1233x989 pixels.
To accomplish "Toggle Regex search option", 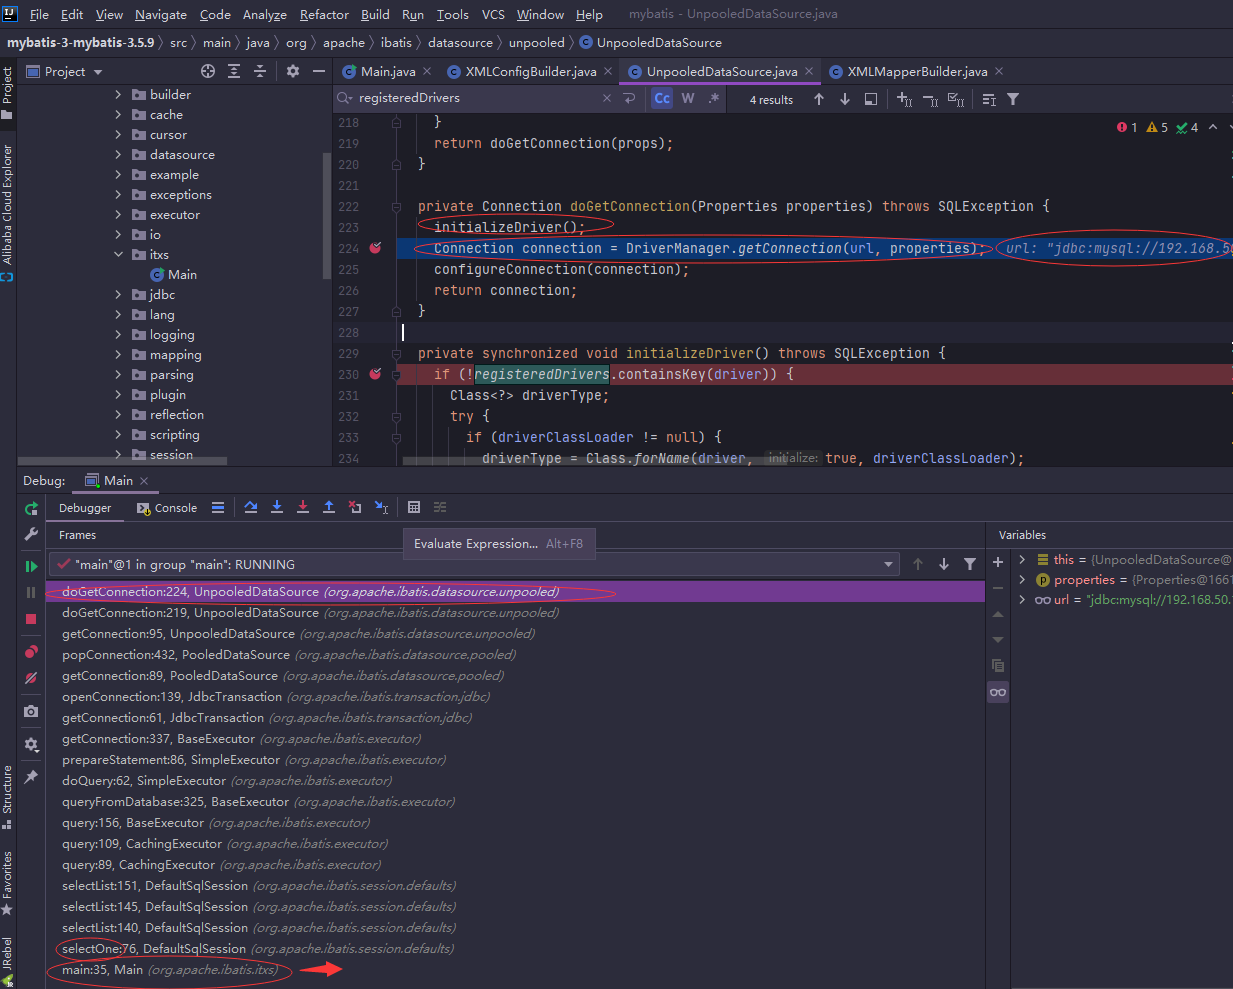I will (x=713, y=98).
